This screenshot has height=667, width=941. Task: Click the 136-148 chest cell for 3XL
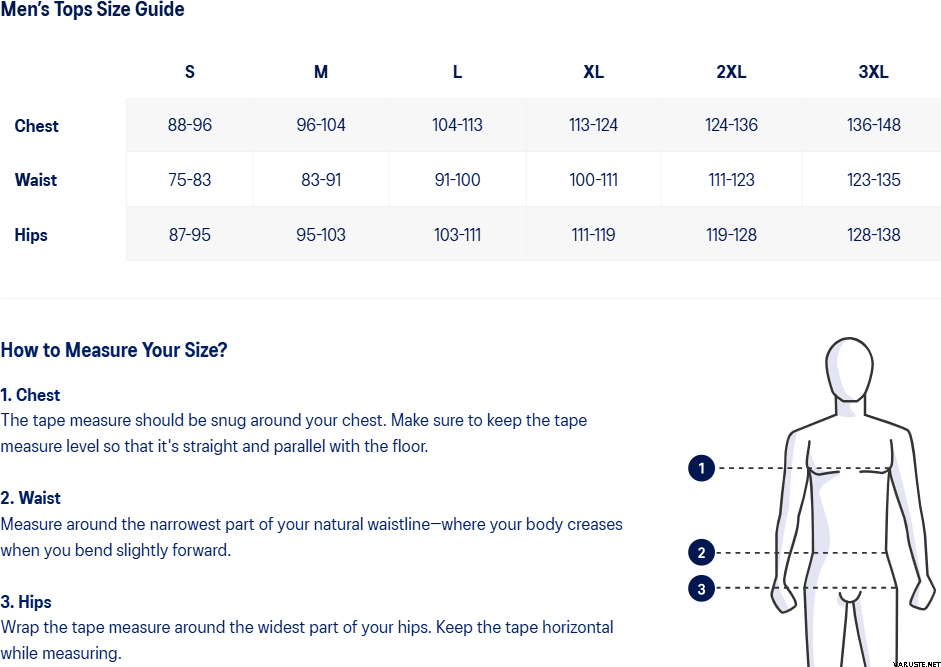(873, 125)
